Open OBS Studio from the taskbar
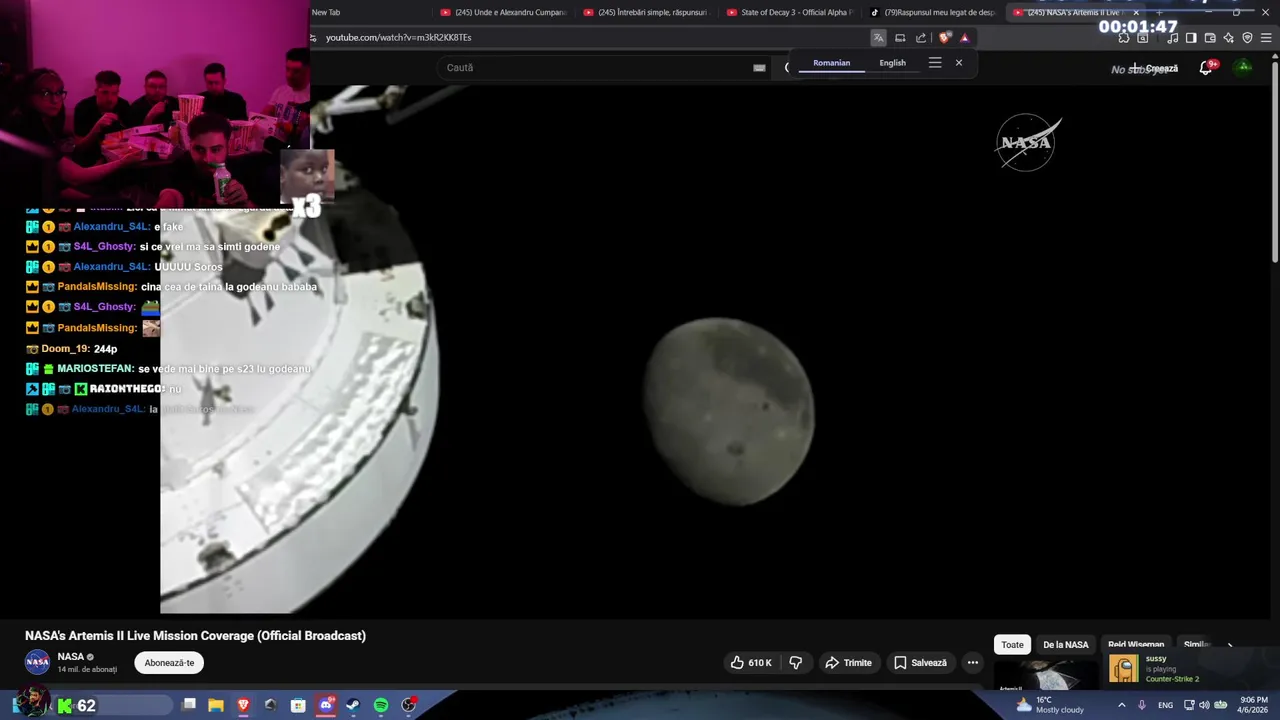The width and height of the screenshot is (1280, 720). pos(409,705)
